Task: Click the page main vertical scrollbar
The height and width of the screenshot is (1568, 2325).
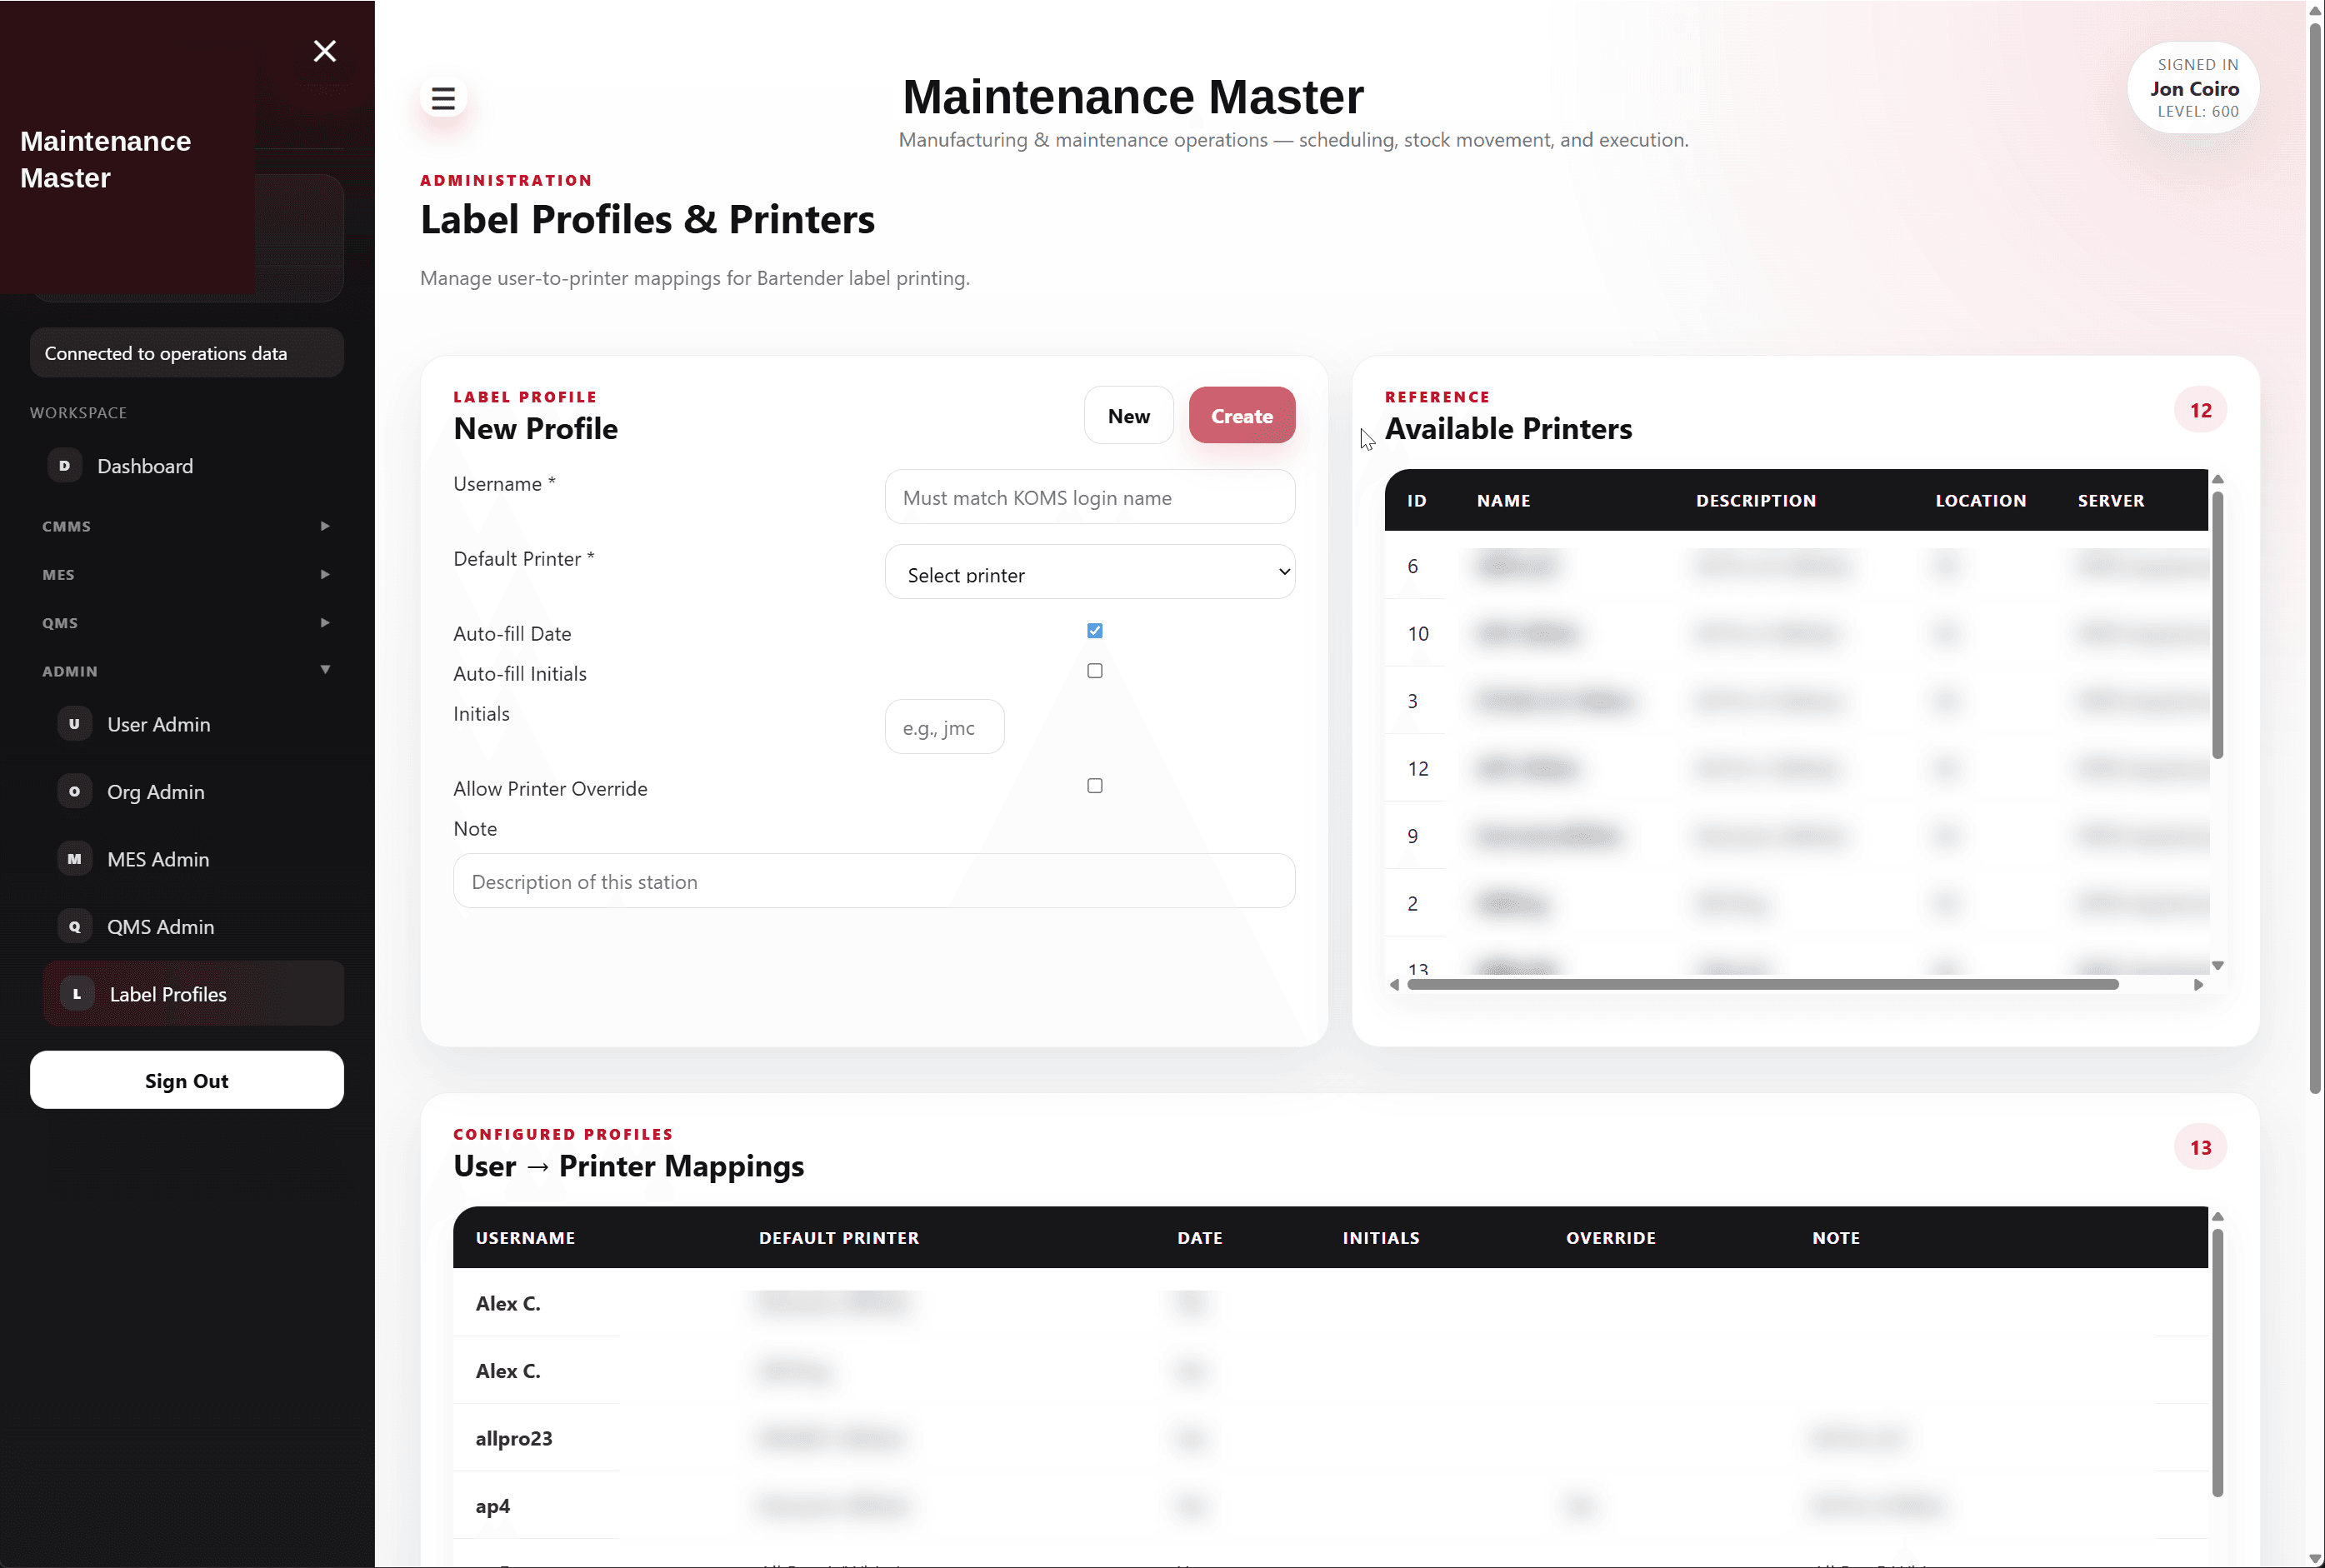Action: (2315, 560)
